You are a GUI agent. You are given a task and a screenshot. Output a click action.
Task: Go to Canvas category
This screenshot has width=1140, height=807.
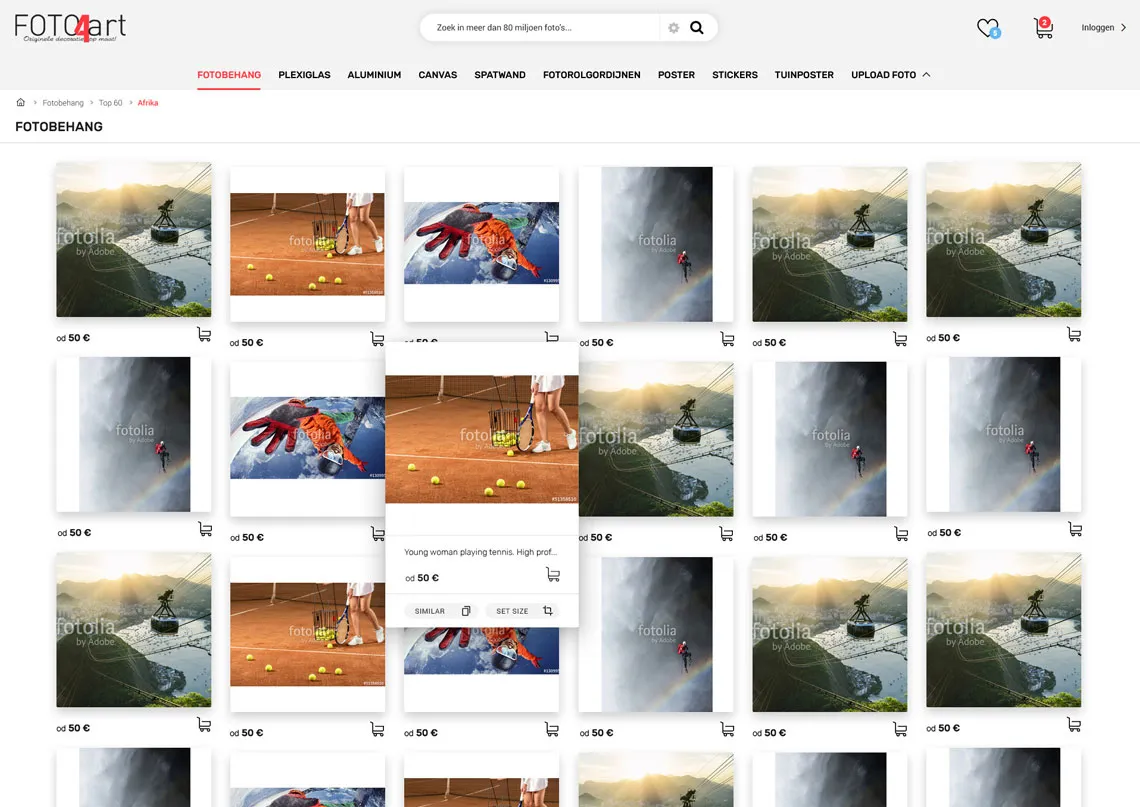437,75
